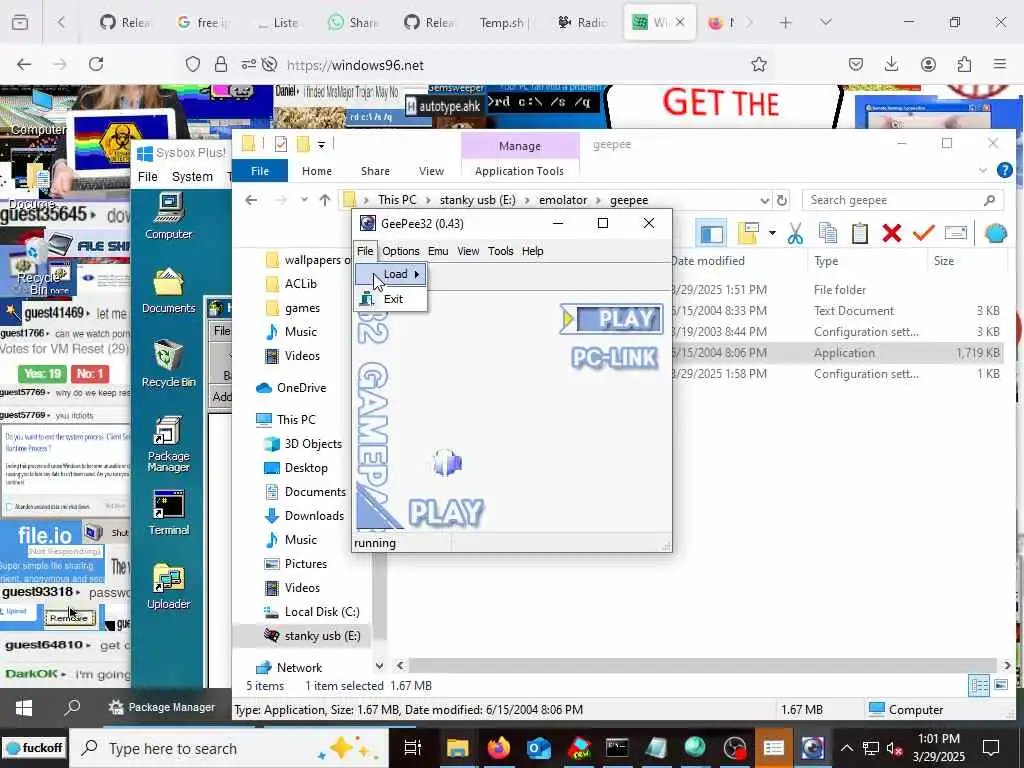Click the red X Delete icon
Screen dimensions: 1024x768
[x=891, y=233]
